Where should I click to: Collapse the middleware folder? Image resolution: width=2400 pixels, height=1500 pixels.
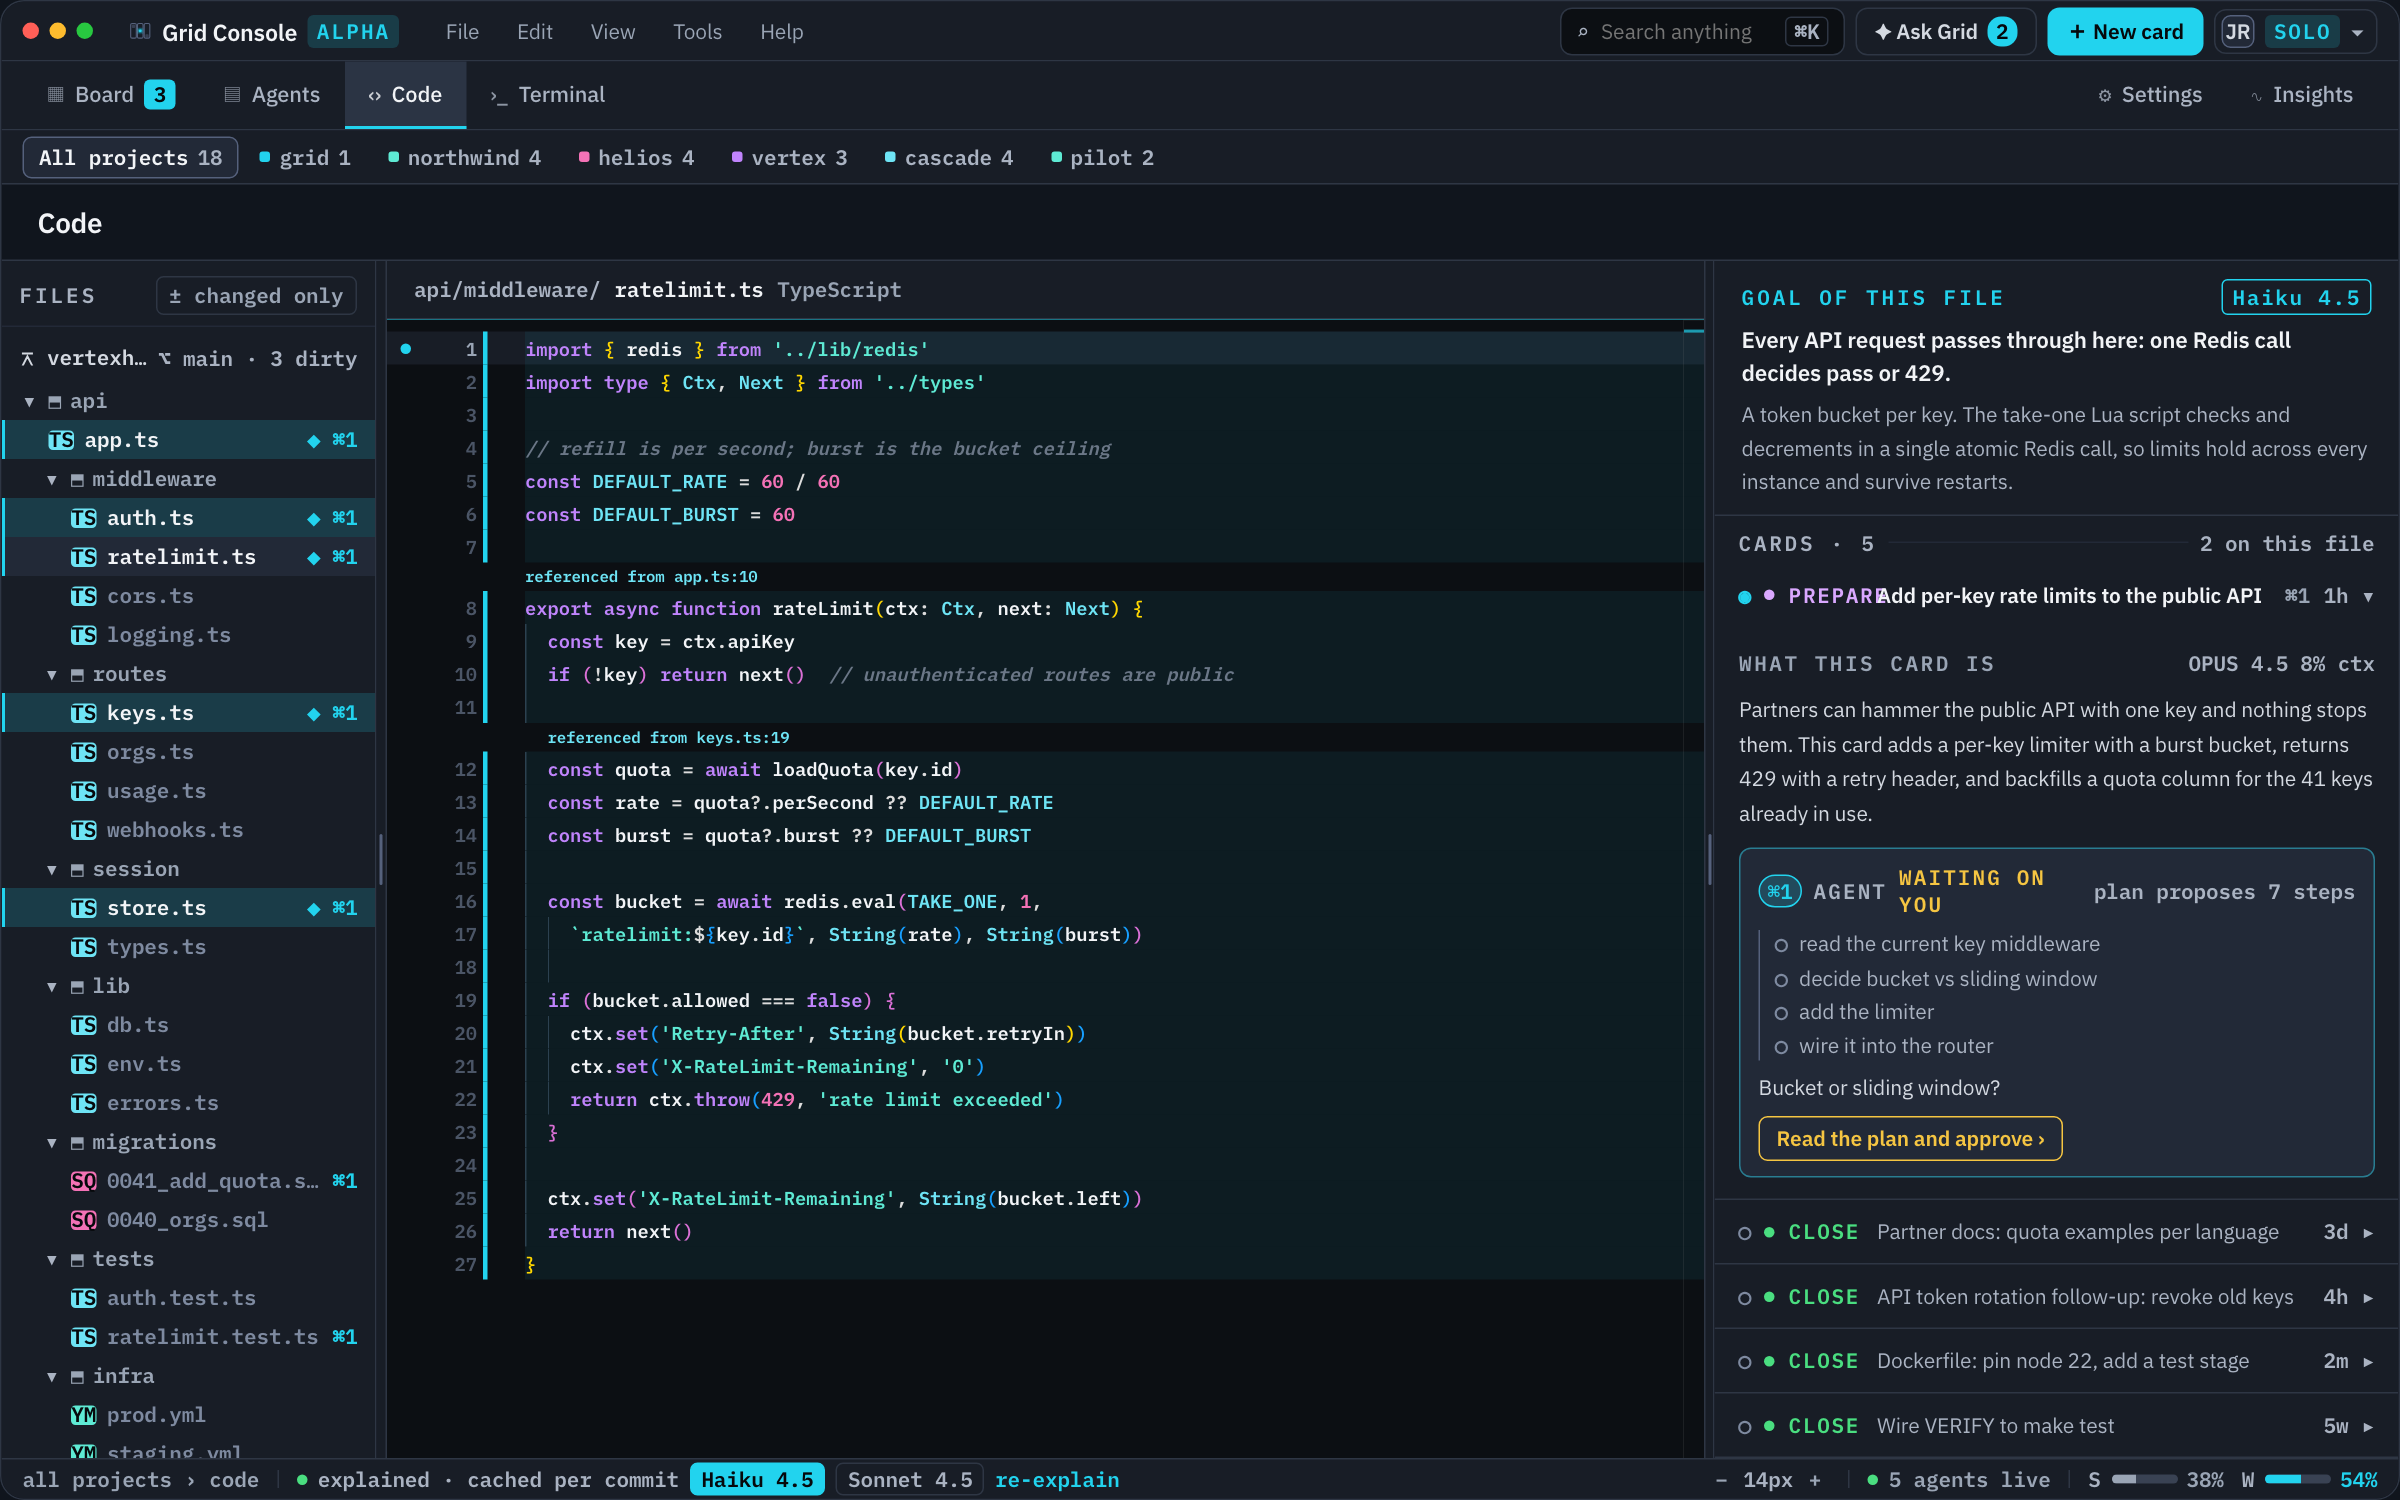[x=52, y=480]
